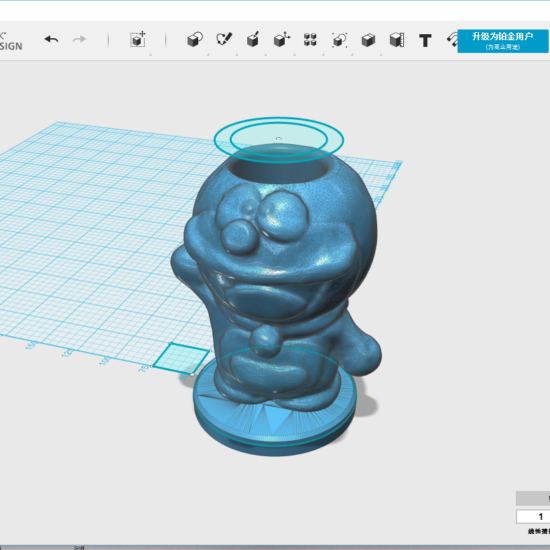Image resolution: width=550 pixels, height=550 pixels.
Task: Open the Modify tools menu
Action: pyautogui.click(x=282, y=40)
